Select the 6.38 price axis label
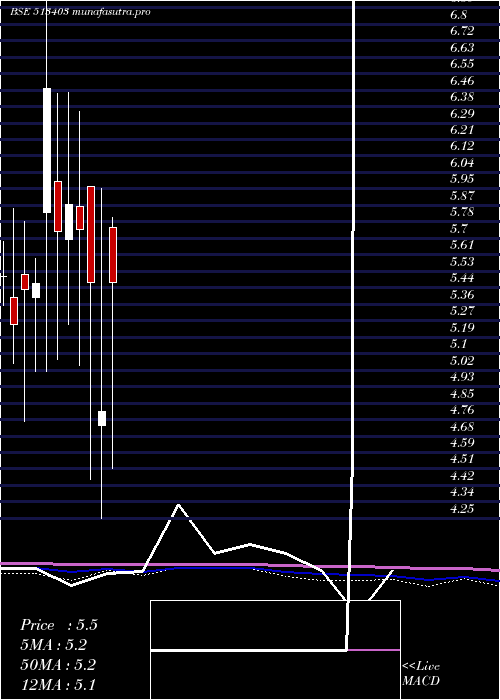The width and height of the screenshot is (500, 700). tap(462, 97)
